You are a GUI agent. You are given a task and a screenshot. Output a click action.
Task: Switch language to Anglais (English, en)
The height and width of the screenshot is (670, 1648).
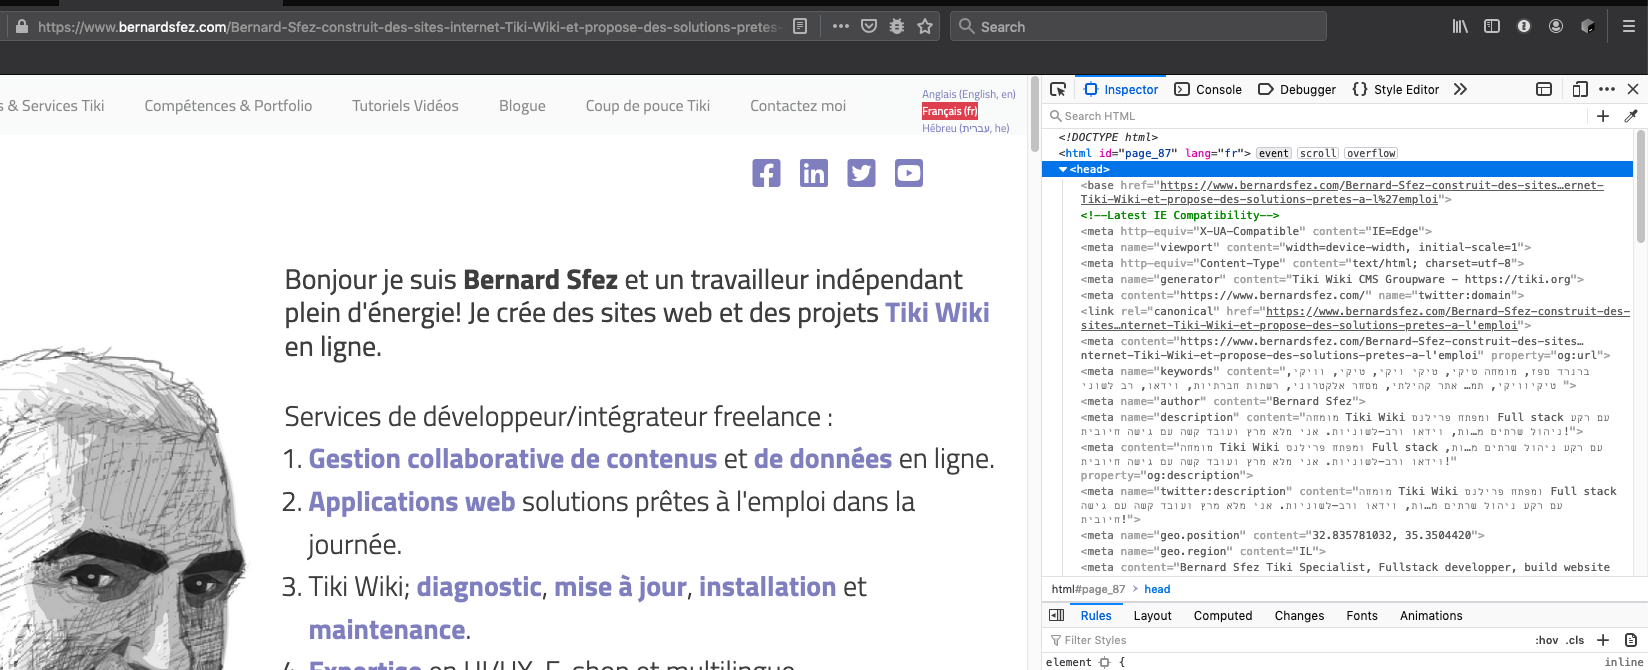(x=968, y=94)
